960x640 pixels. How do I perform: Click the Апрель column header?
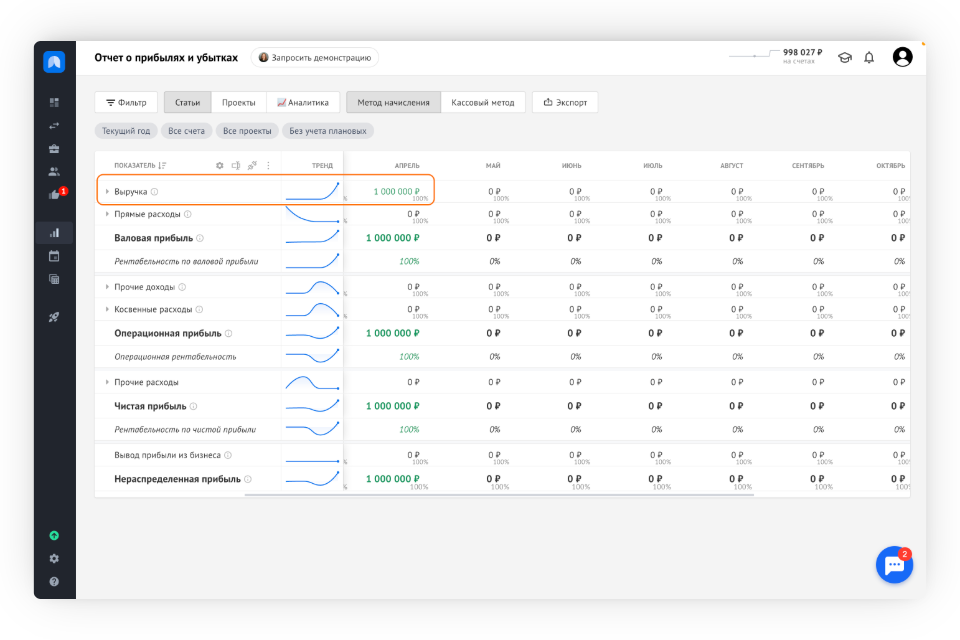[x=407, y=166]
